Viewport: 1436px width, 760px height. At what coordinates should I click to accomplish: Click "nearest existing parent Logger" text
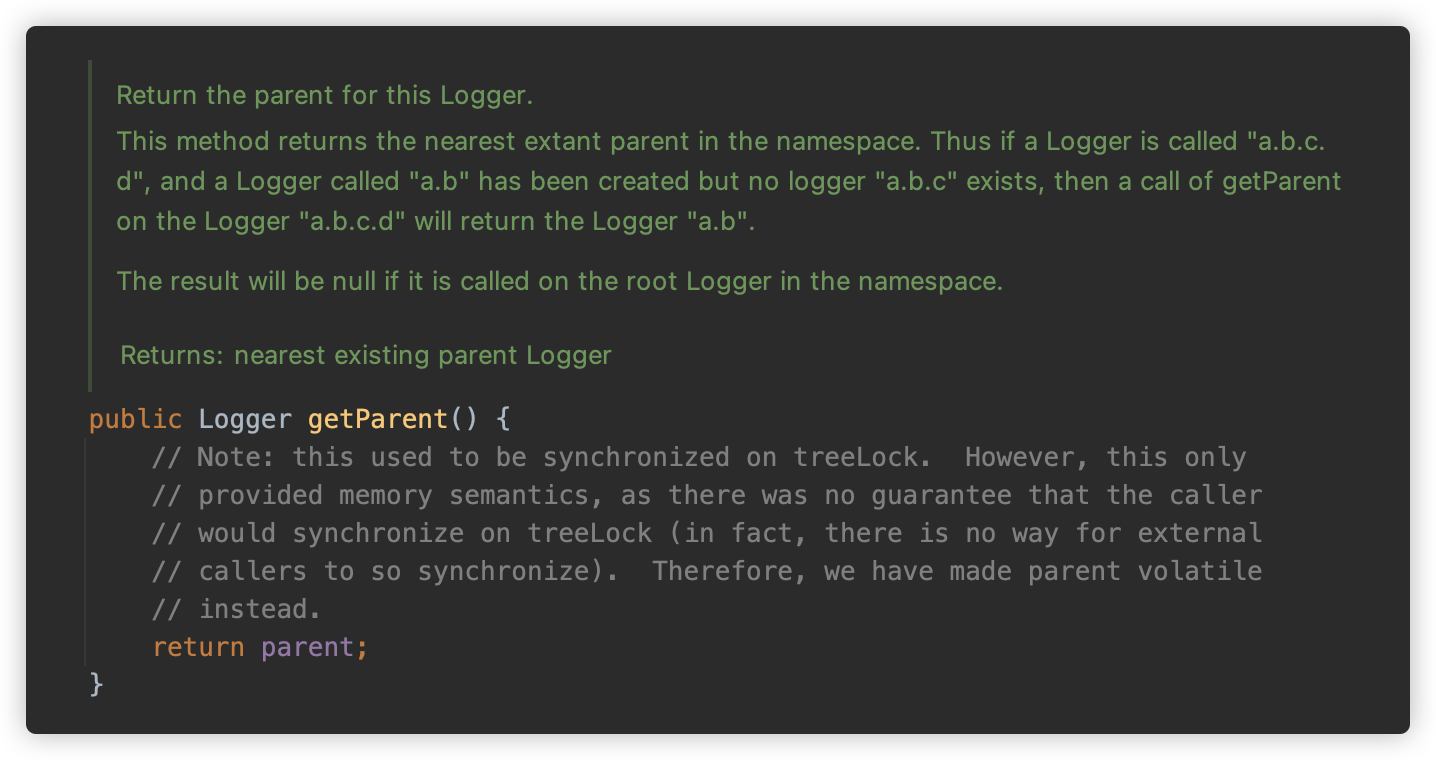423,355
